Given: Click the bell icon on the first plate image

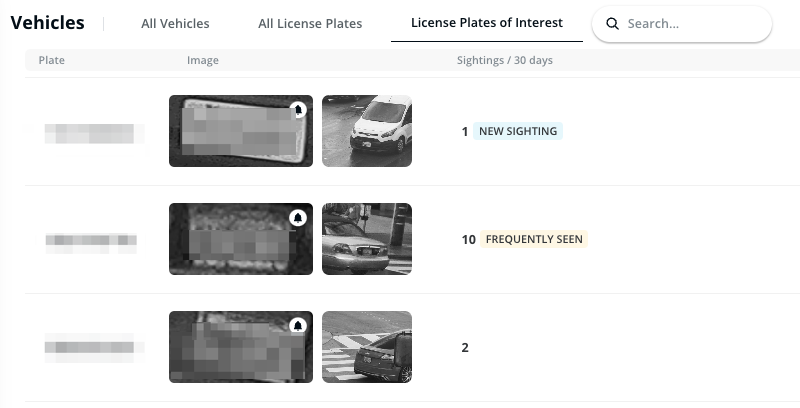Looking at the screenshot, I should tap(298, 110).
